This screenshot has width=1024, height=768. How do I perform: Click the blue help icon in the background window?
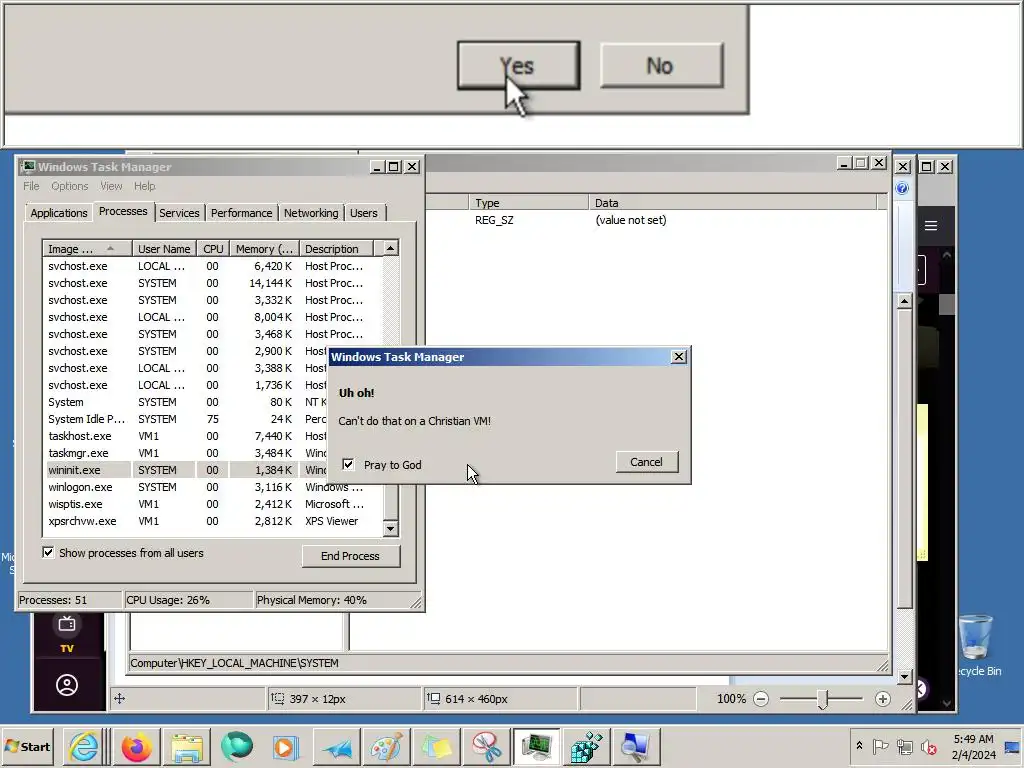(902, 189)
